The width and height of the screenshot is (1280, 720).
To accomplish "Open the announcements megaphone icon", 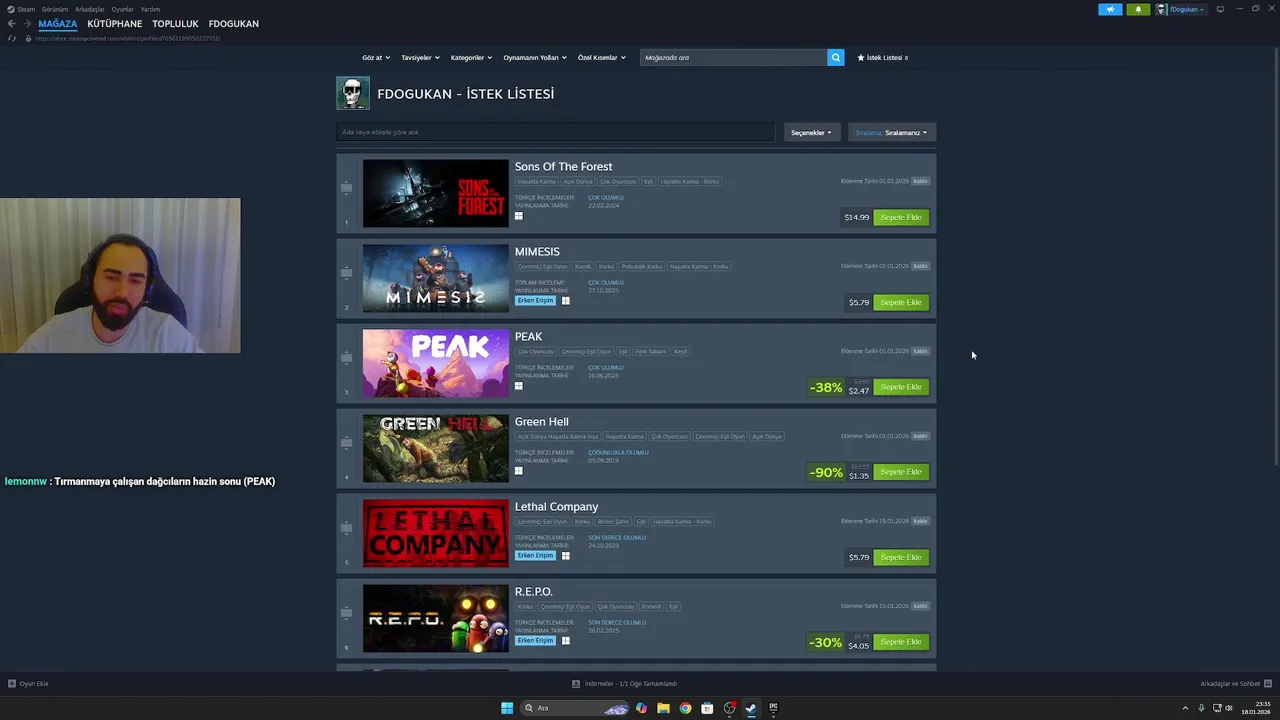I will [1110, 9].
